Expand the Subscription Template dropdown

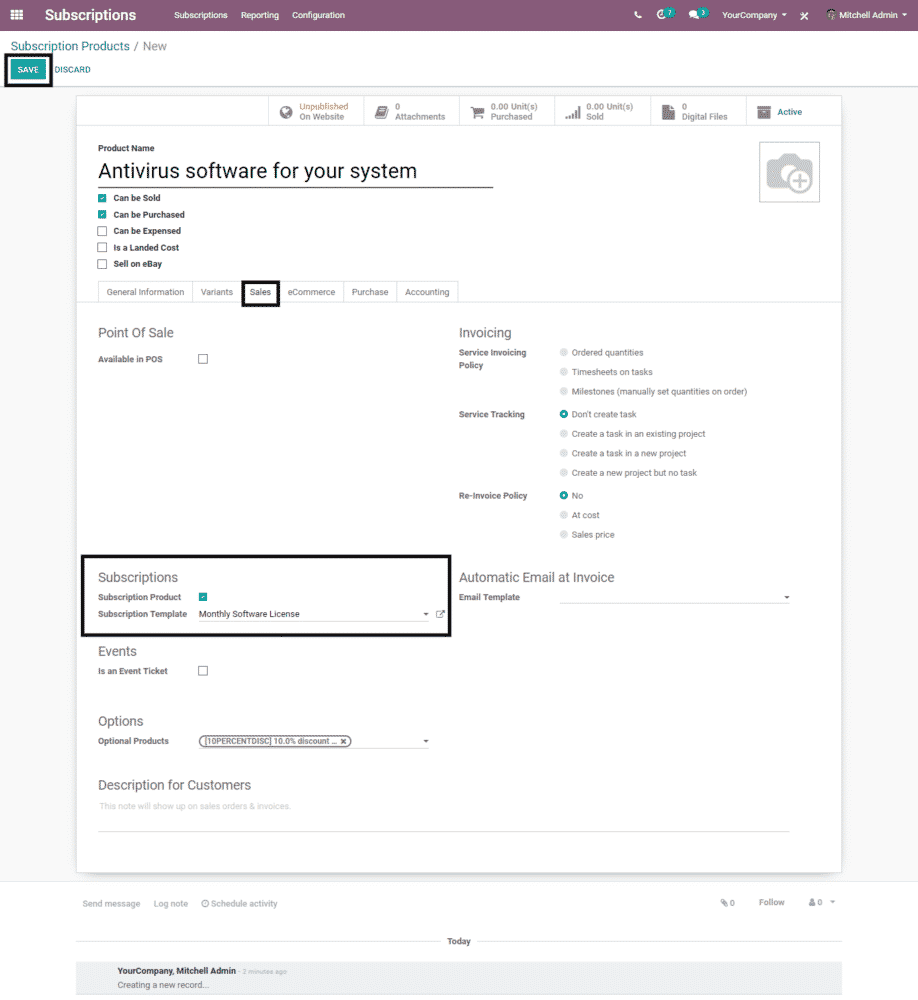click(426, 614)
